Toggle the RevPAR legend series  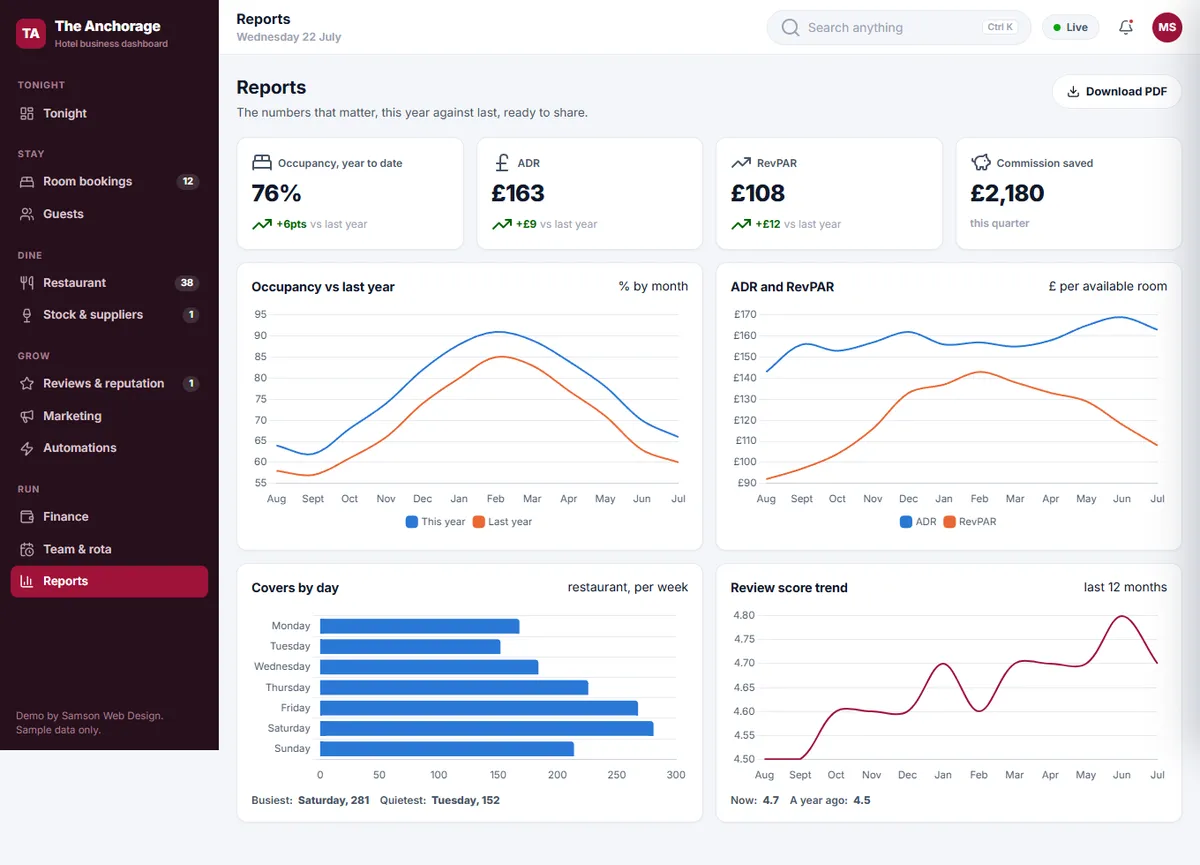point(970,522)
